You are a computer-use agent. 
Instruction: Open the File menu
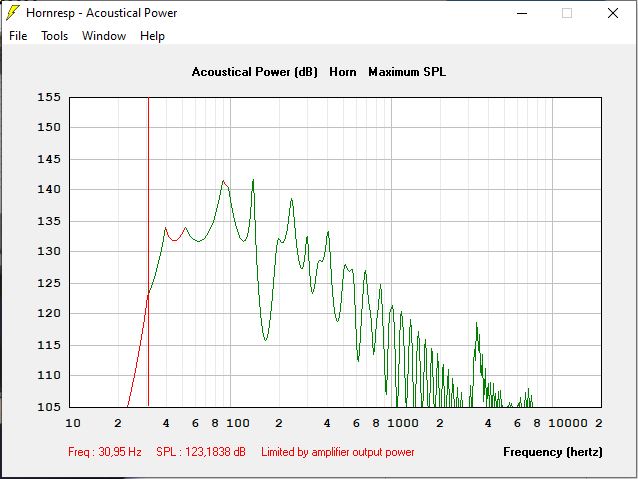pyautogui.click(x=18, y=36)
